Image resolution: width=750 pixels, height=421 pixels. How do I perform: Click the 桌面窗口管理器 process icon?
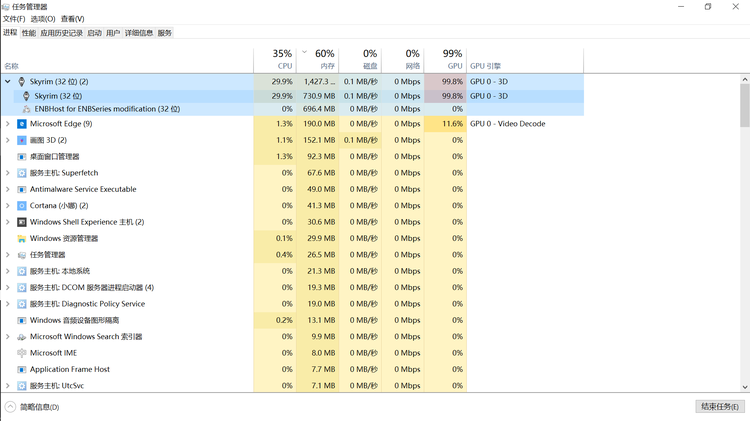22,156
